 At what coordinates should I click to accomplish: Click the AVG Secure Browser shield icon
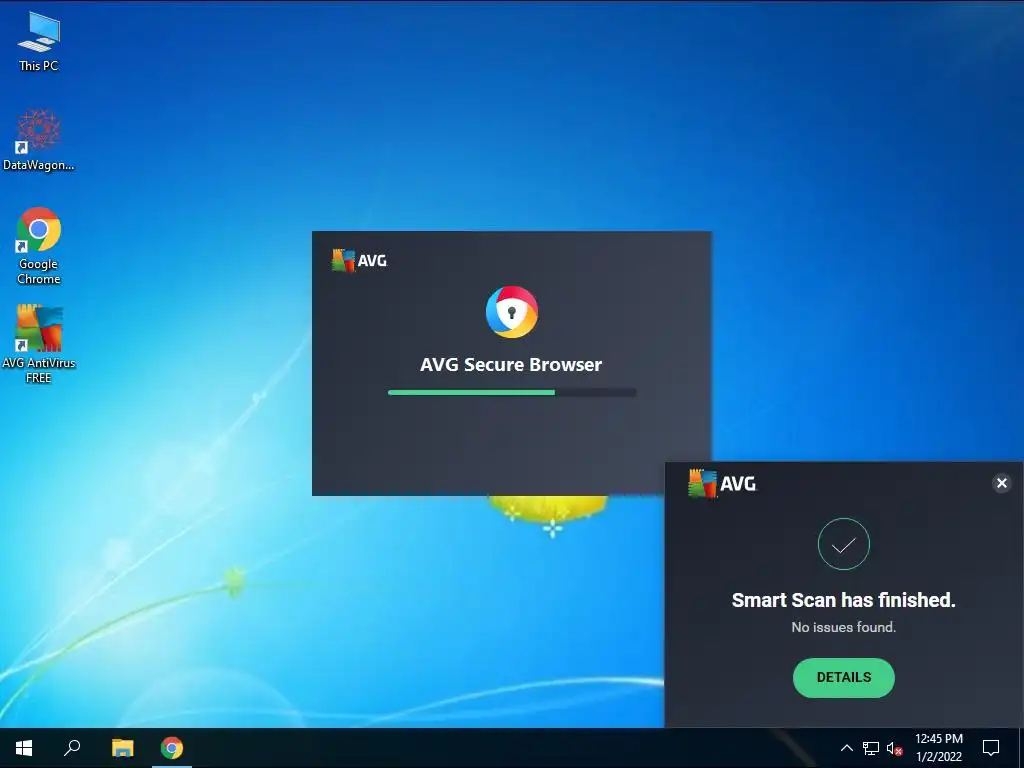(511, 312)
